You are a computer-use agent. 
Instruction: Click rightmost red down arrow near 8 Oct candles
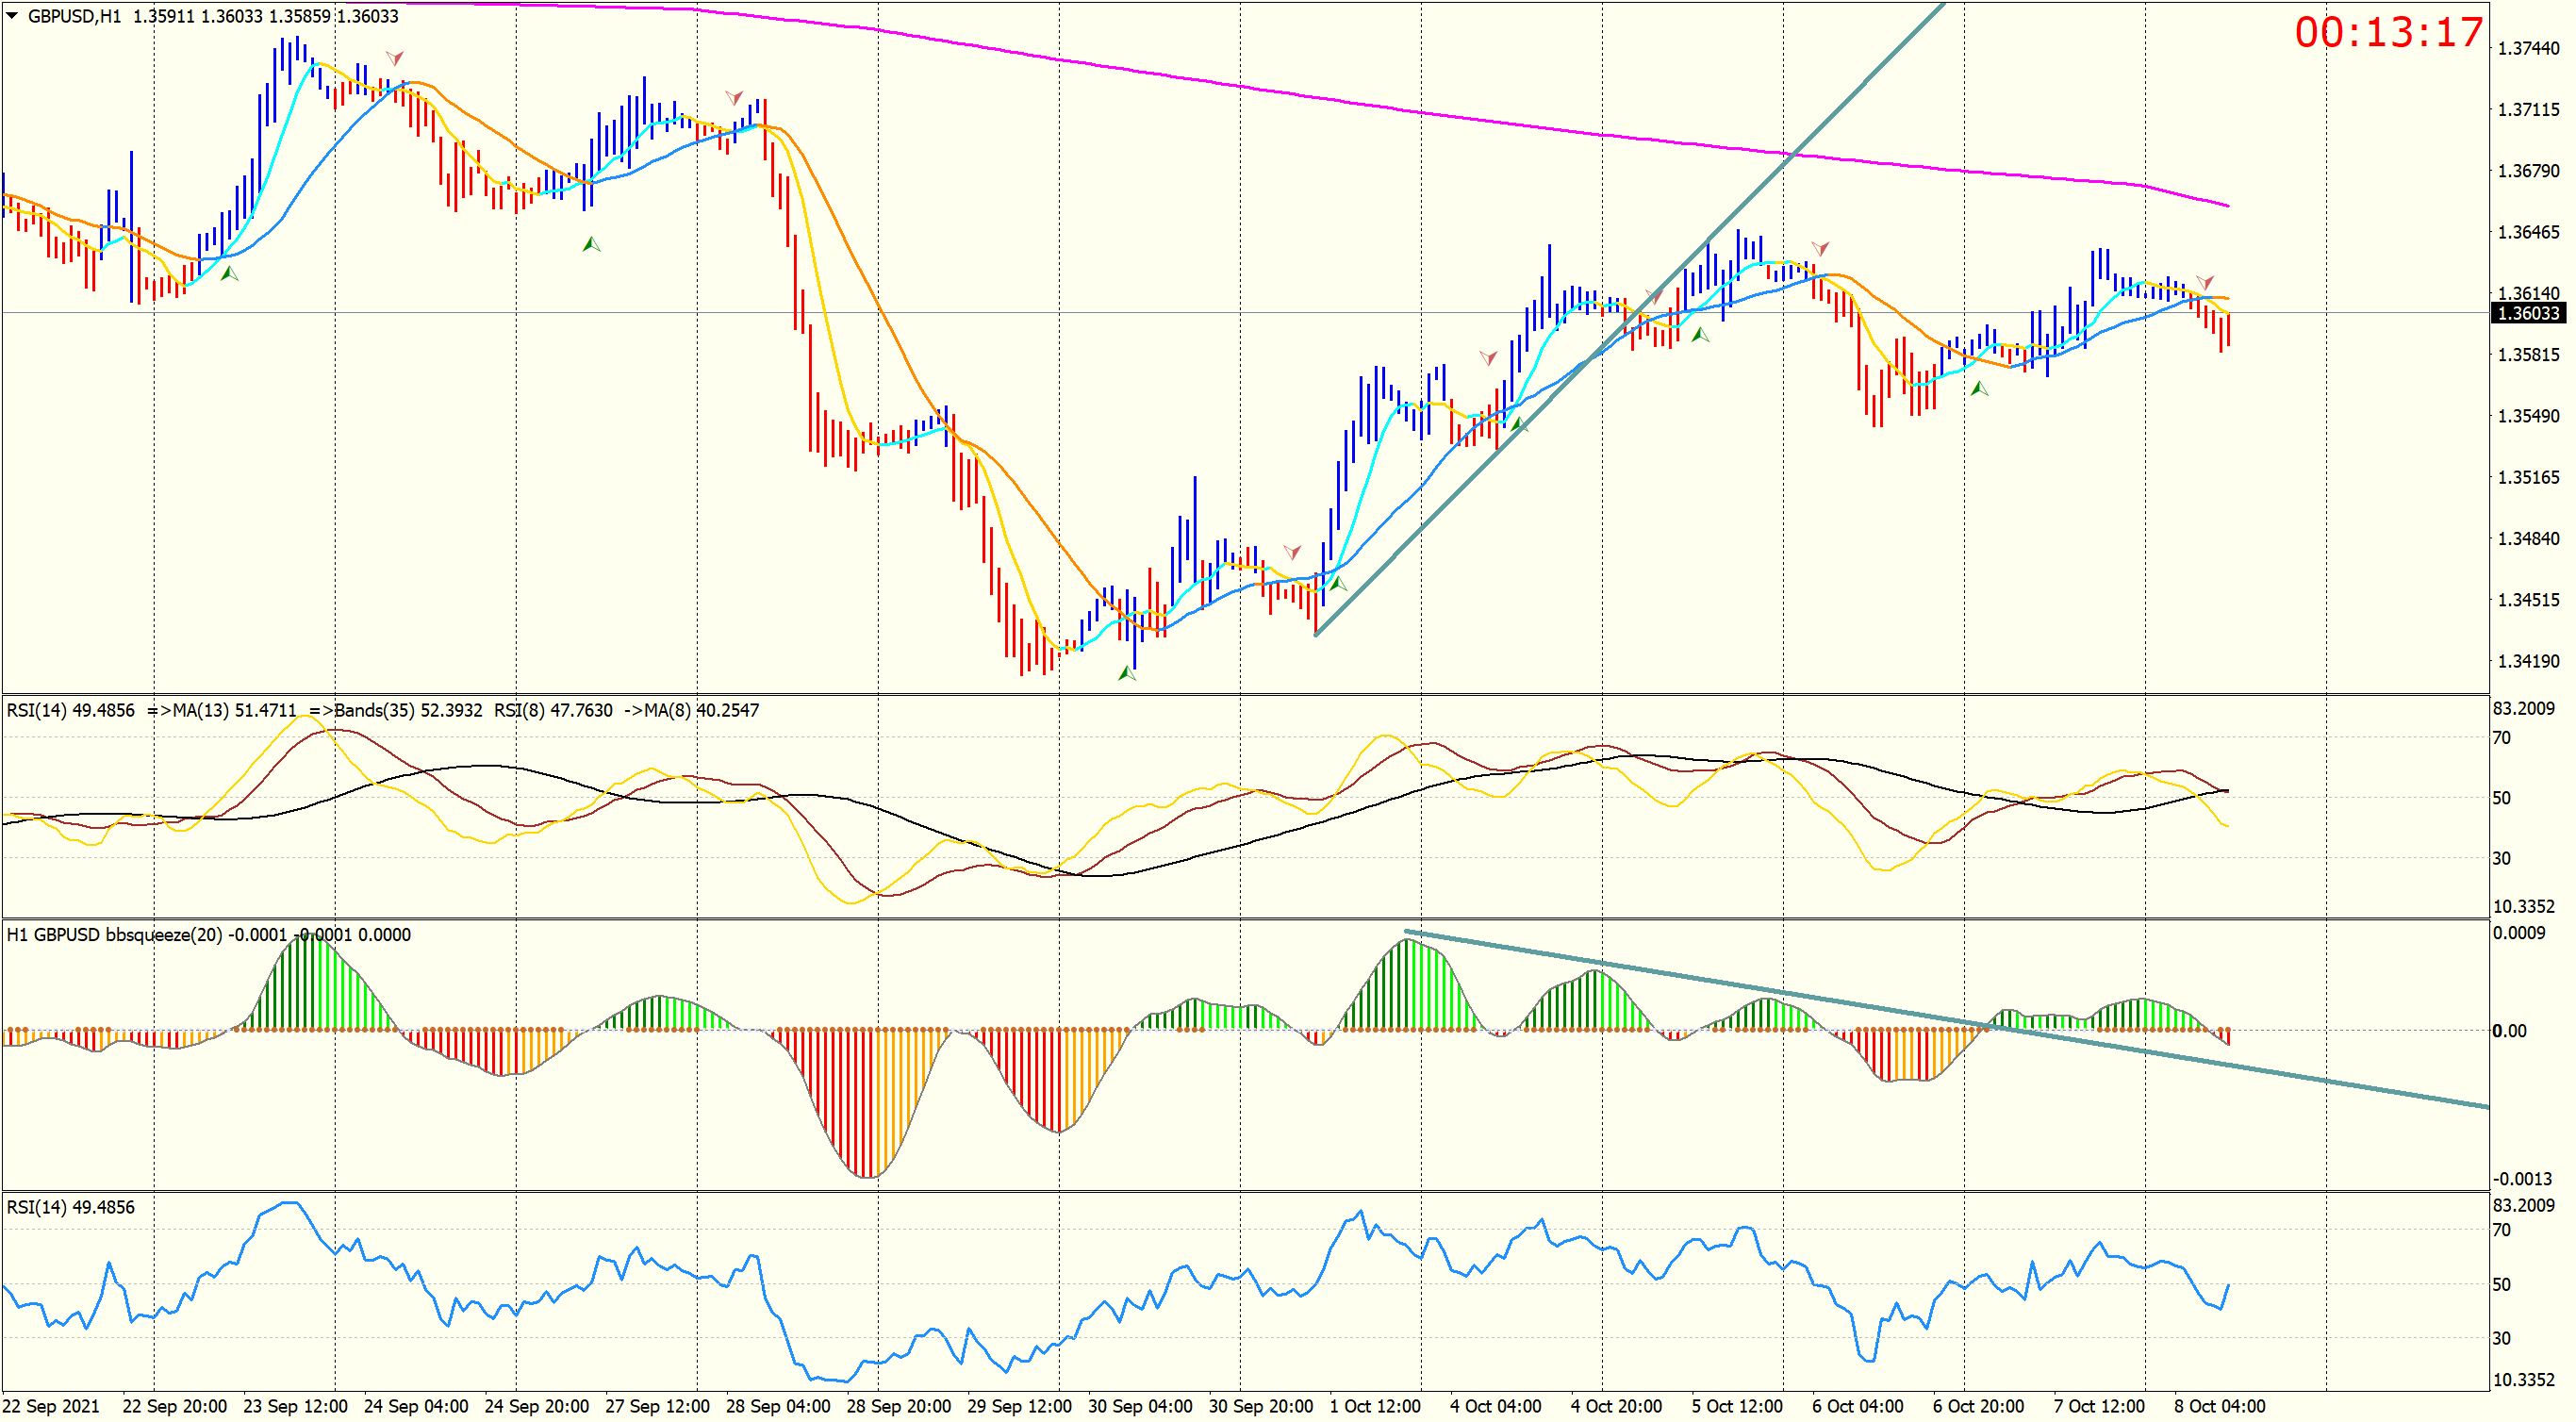[2205, 282]
